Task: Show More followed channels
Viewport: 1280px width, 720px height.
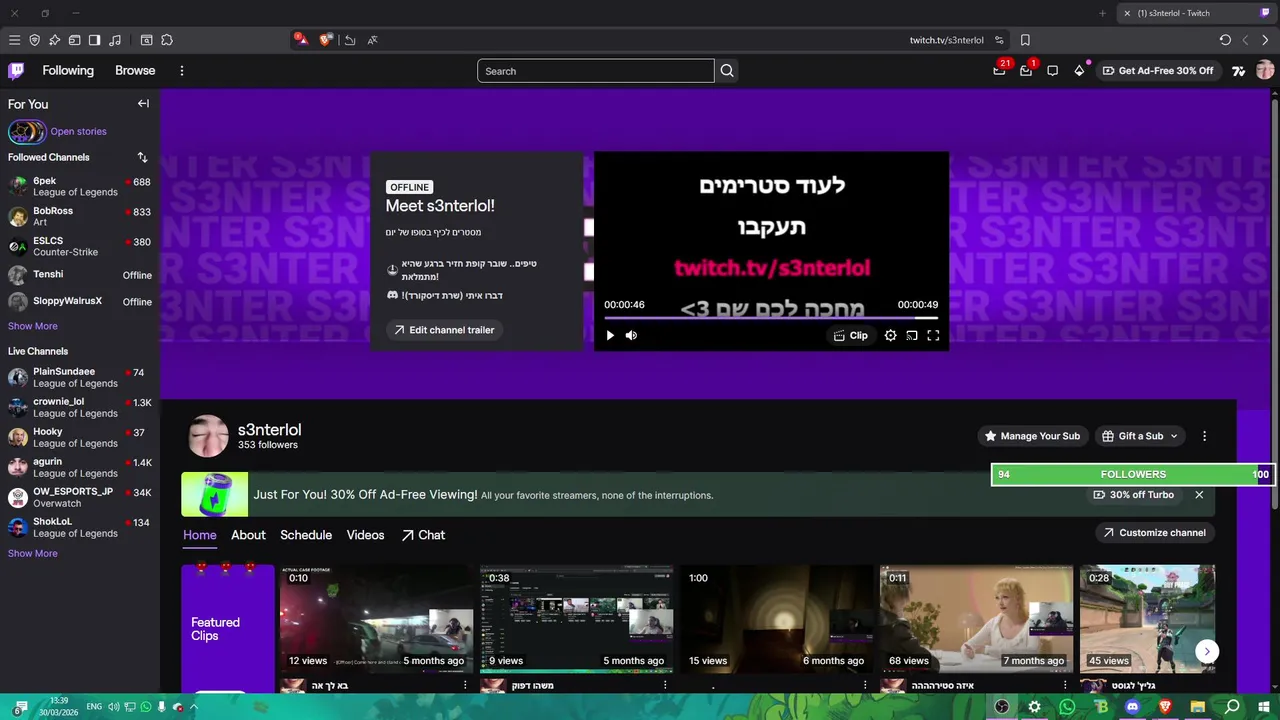Action: point(33,326)
